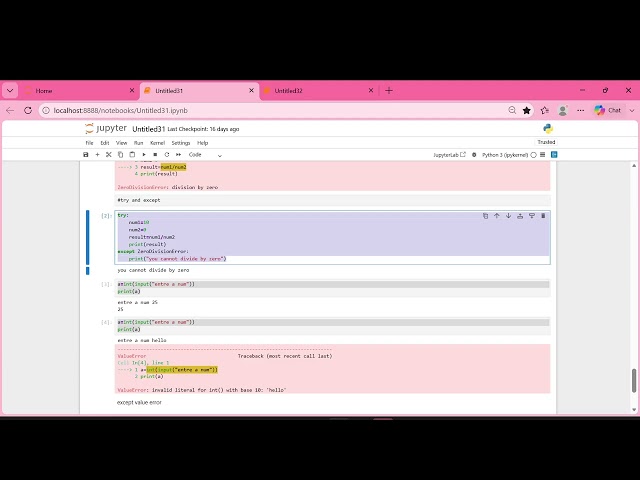Paste cell using the clipboard toolbar icon
Viewport: 640px width, 480px height.
[x=132, y=155]
